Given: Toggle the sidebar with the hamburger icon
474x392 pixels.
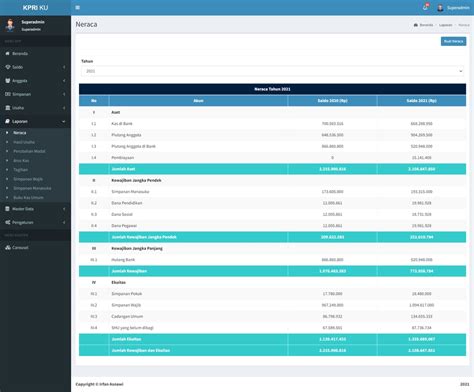Looking at the screenshot, I should pos(77,7).
